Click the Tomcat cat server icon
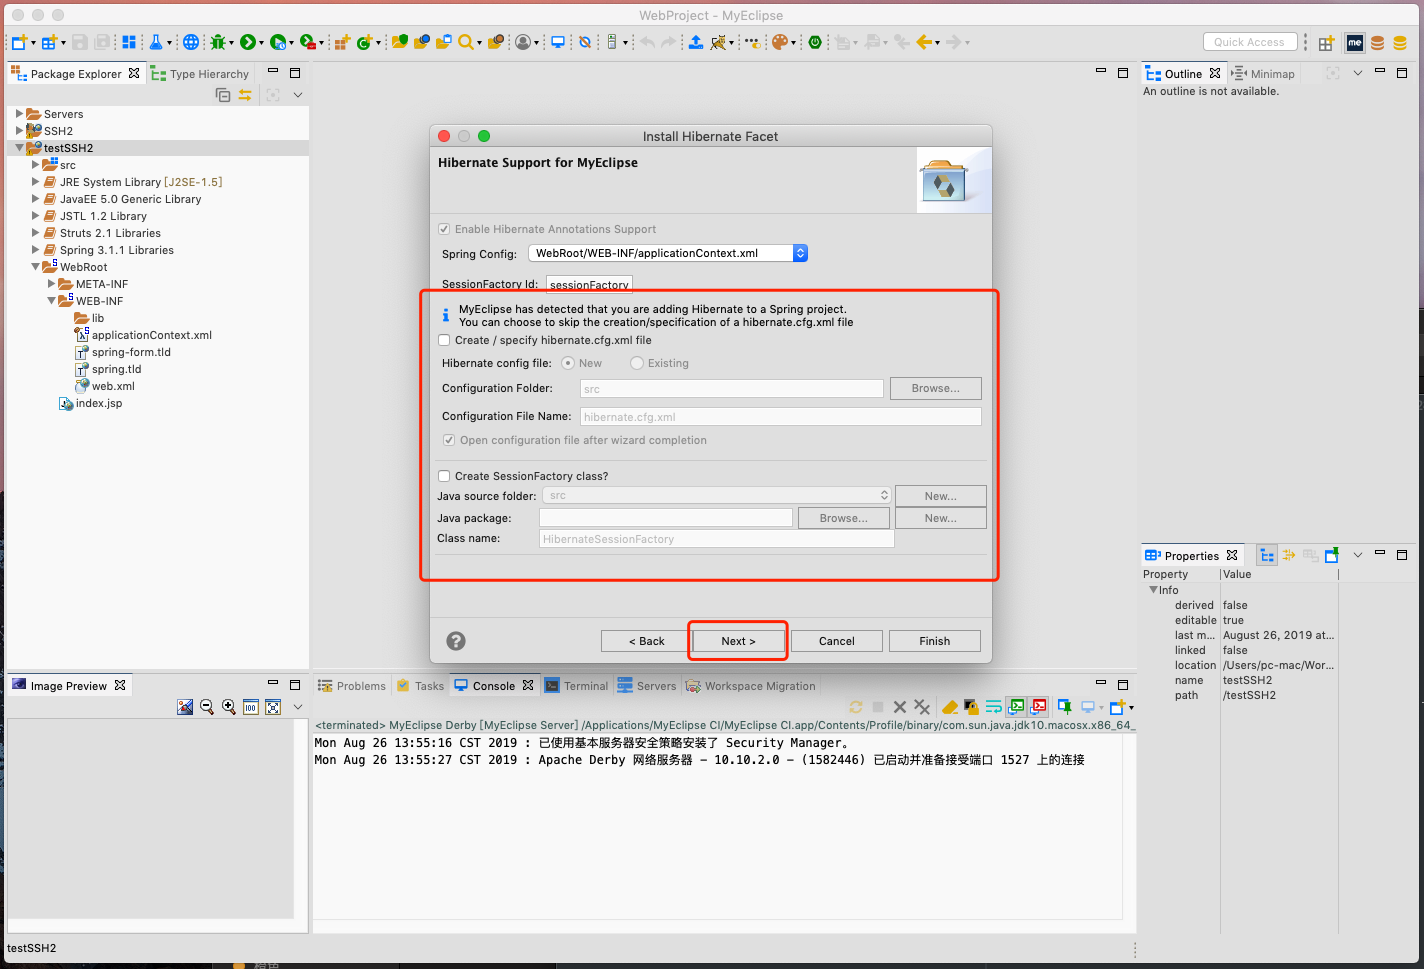 (719, 42)
